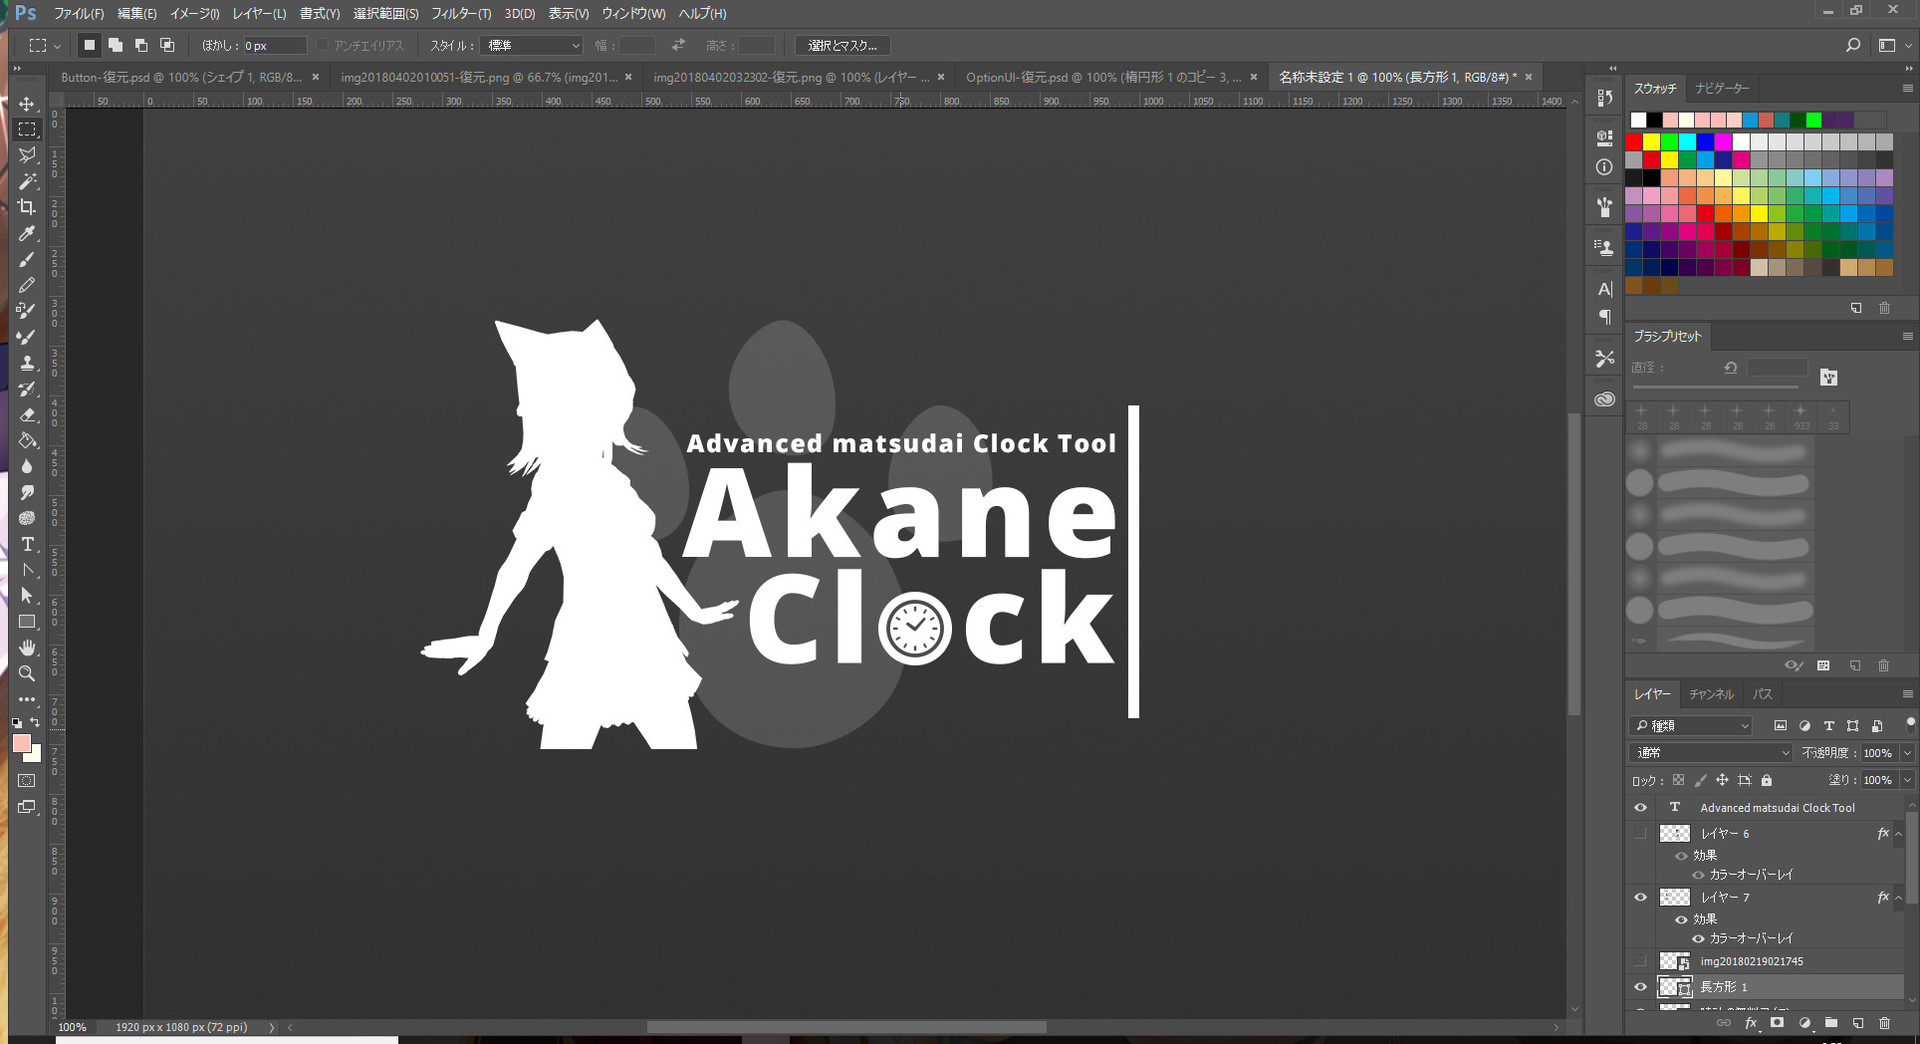The height and width of the screenshot is (1044, 1920).
Task: Open the blend mode 通常 dropdown
Action: 1710,753
